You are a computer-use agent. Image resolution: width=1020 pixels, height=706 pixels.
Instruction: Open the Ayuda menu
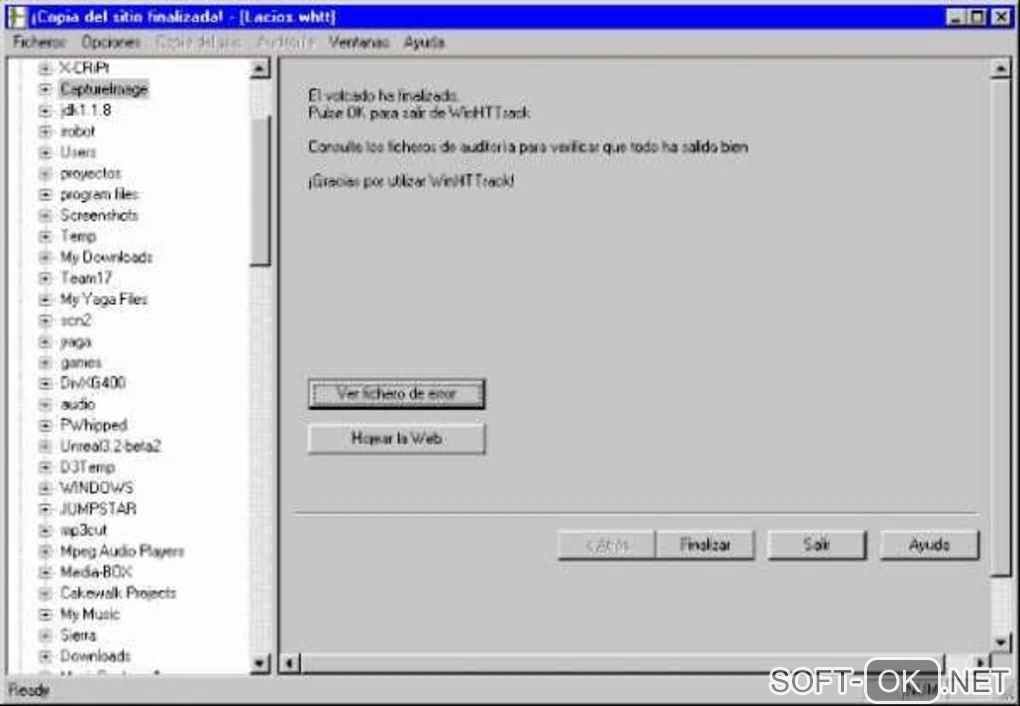(424, 42)
